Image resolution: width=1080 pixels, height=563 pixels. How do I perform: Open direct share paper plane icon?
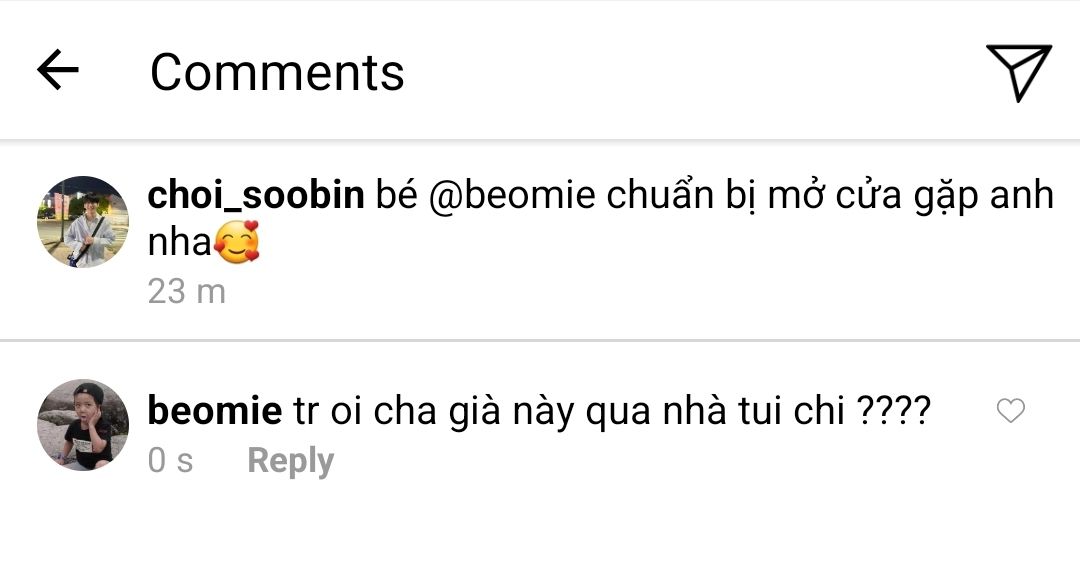1019,72
